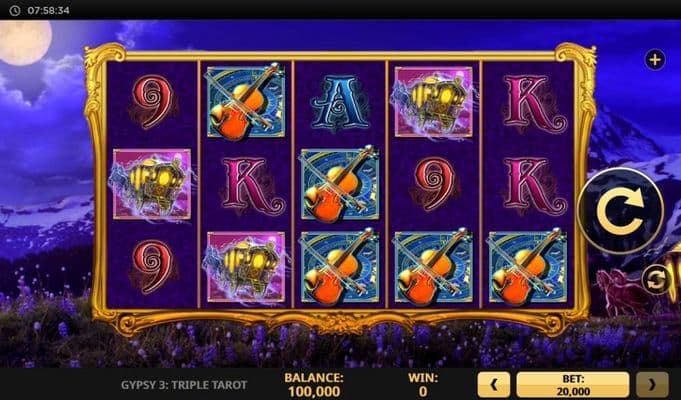Viewport: 681px width, 400px height.
Task: Select the blue A symbol on the third reel
Action: pyautogui.click(x=340, y=102)
